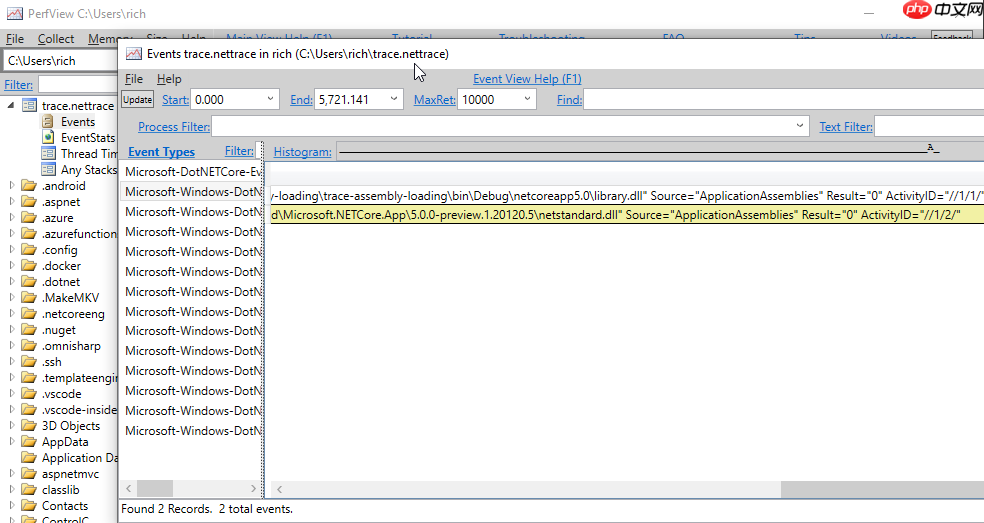Screen dimensions: 984x523
Task: Click right arrow of Event Types scrollbar
Action: (254, 488)
